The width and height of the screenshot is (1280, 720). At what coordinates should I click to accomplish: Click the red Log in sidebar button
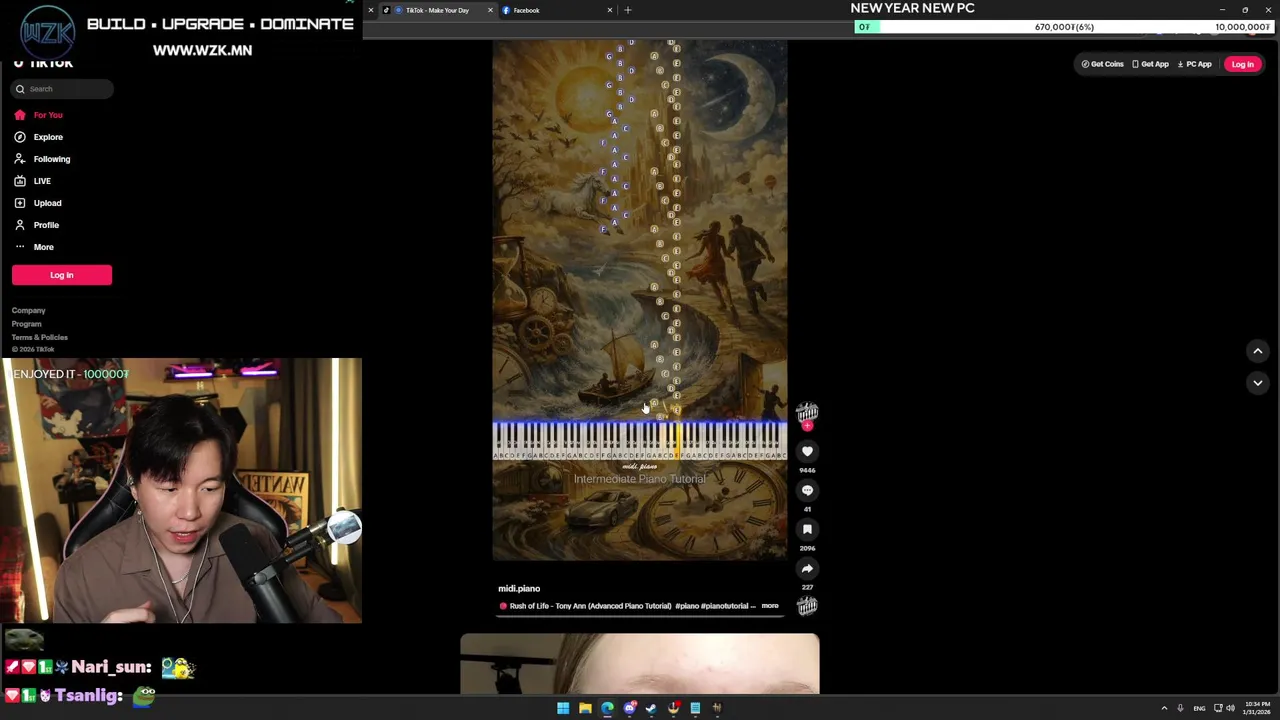62,275
